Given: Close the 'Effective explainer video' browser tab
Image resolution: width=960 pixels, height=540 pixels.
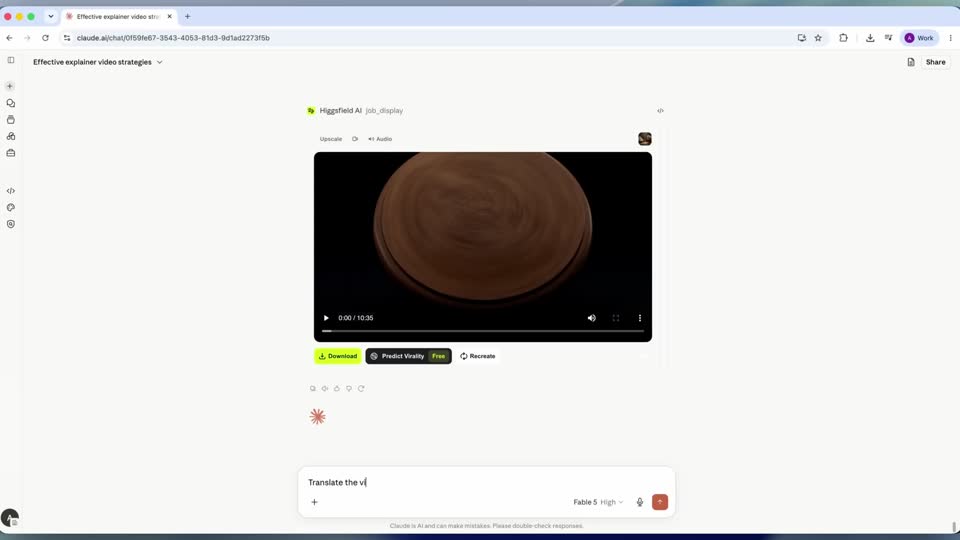Looking at the screenshot, I should coord(170,17).
